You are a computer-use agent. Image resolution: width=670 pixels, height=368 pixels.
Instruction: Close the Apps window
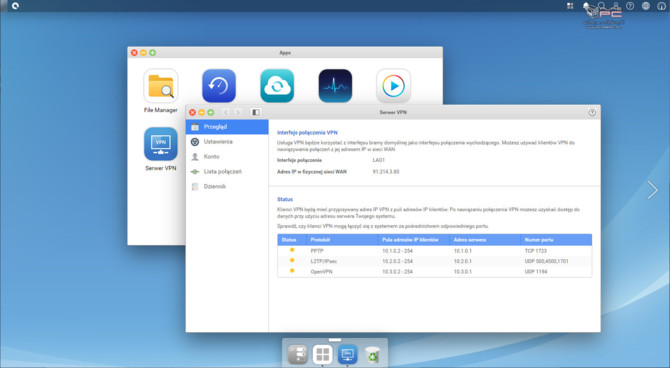click(134, 53)
